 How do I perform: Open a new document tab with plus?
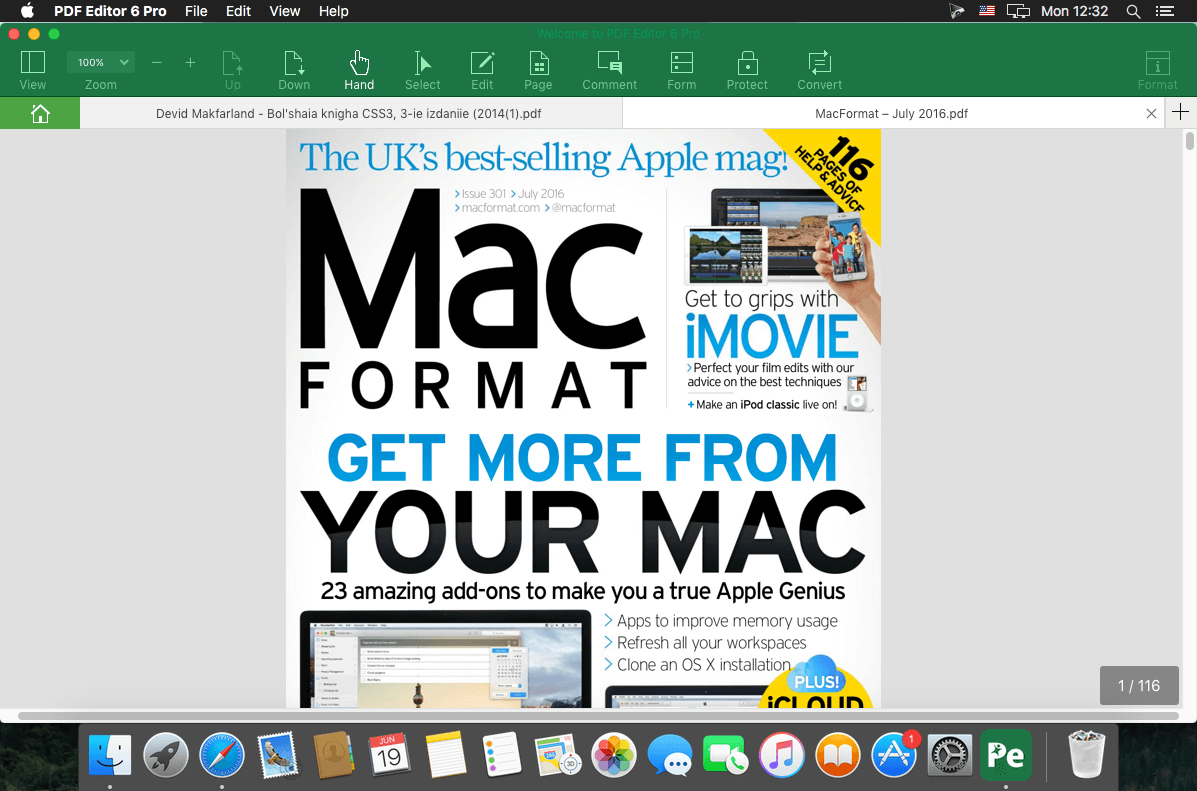pos(1180,113)
